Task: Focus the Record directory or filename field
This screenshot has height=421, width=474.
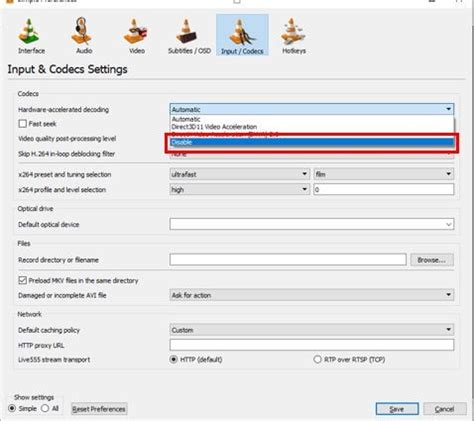Action: click(288, 260)
